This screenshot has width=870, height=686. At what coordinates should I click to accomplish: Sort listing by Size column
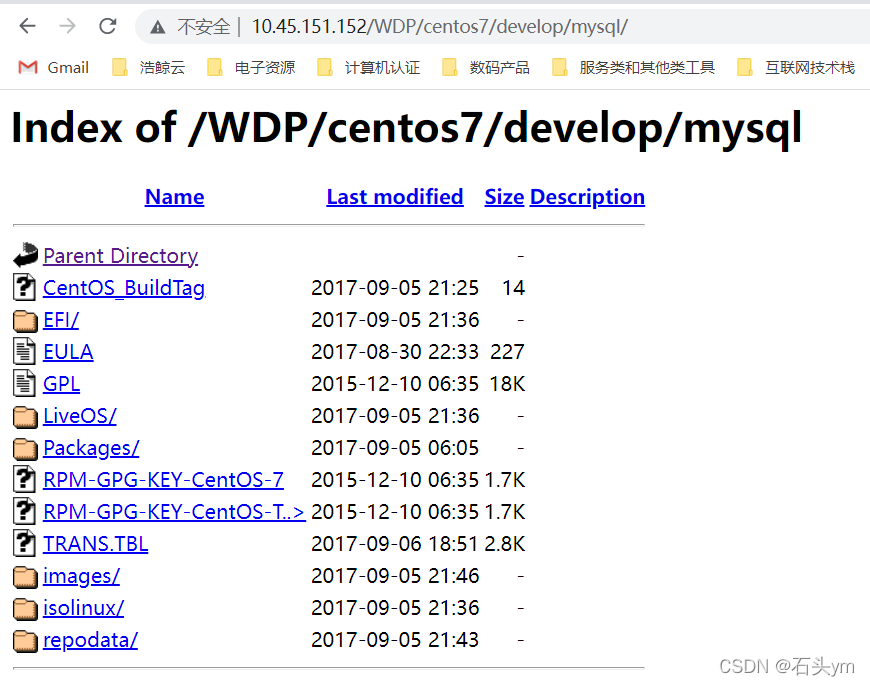pos(504,197)
